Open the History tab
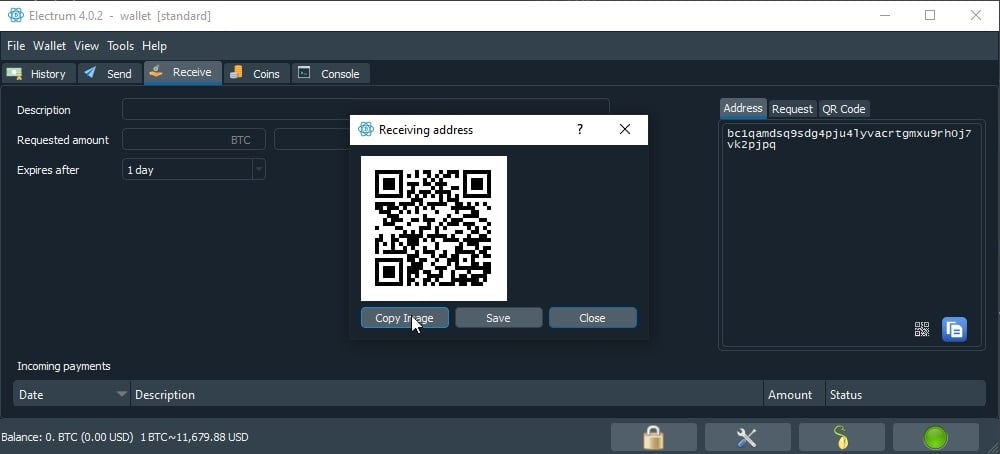The height and width of the screenshot is (454, 1000). [38, 73]
